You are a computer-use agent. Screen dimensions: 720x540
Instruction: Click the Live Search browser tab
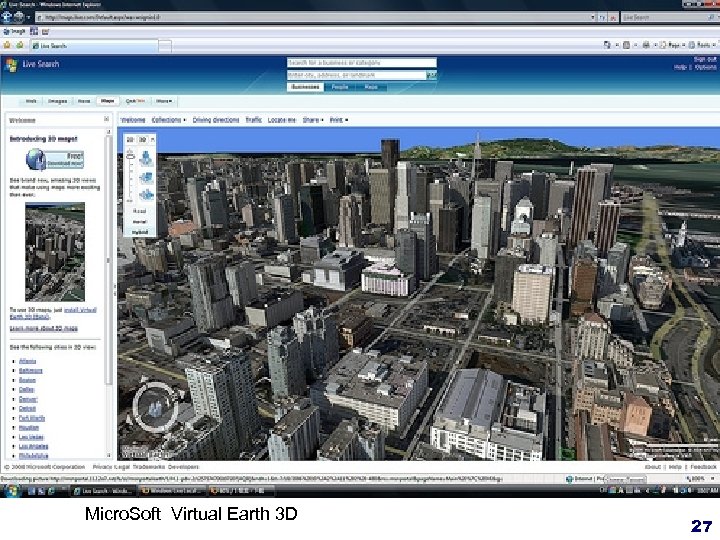(94, 45)
